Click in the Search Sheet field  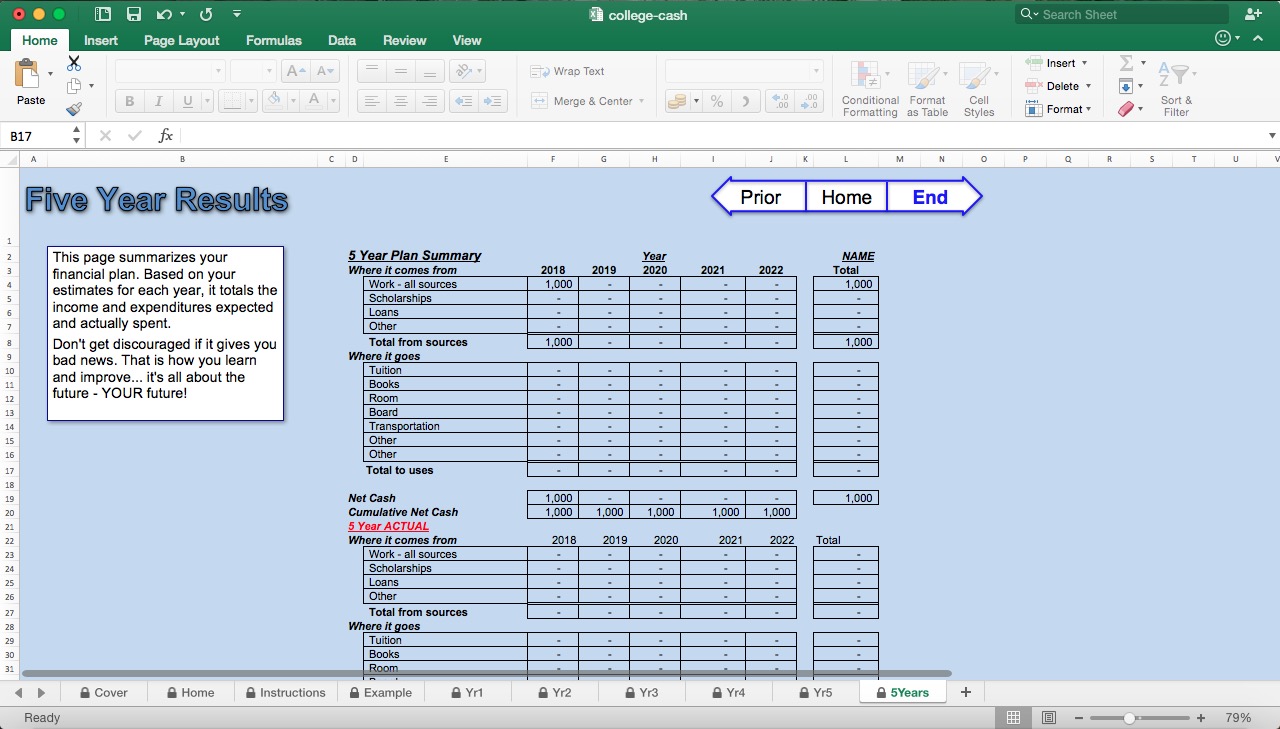coord(1121,14)
